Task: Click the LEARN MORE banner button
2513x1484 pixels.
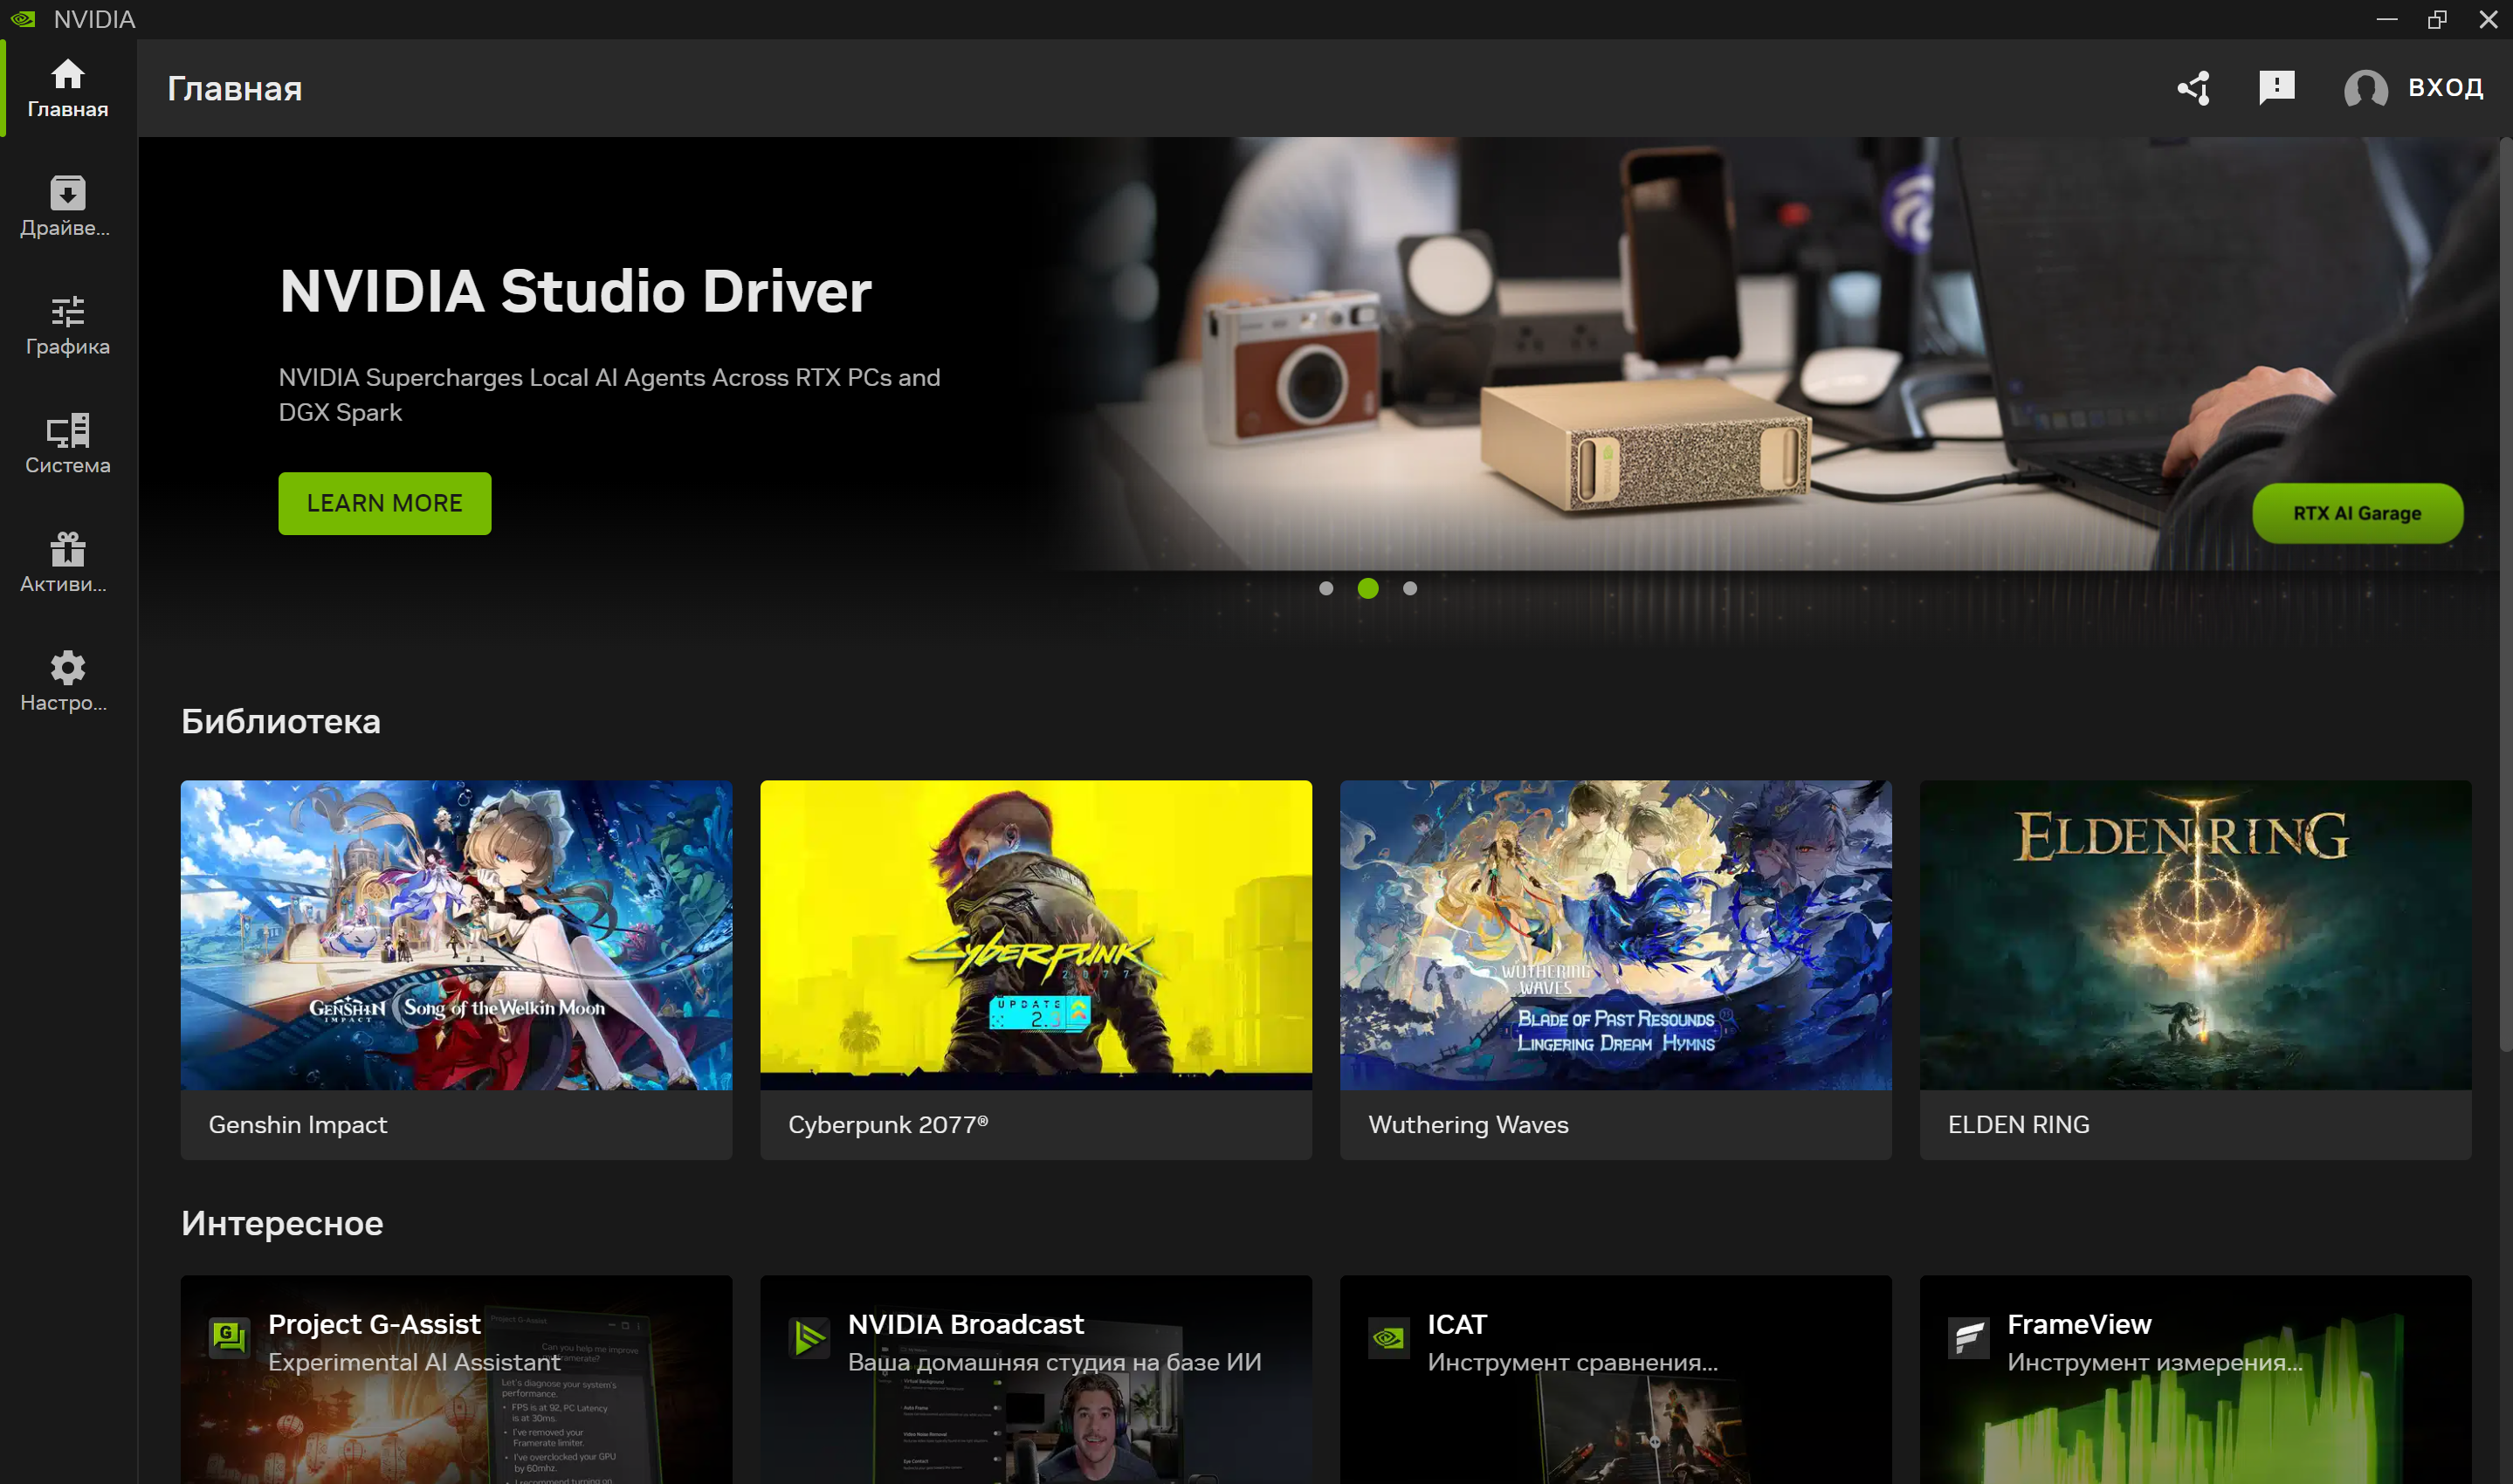Action: (x=385, y=503)
